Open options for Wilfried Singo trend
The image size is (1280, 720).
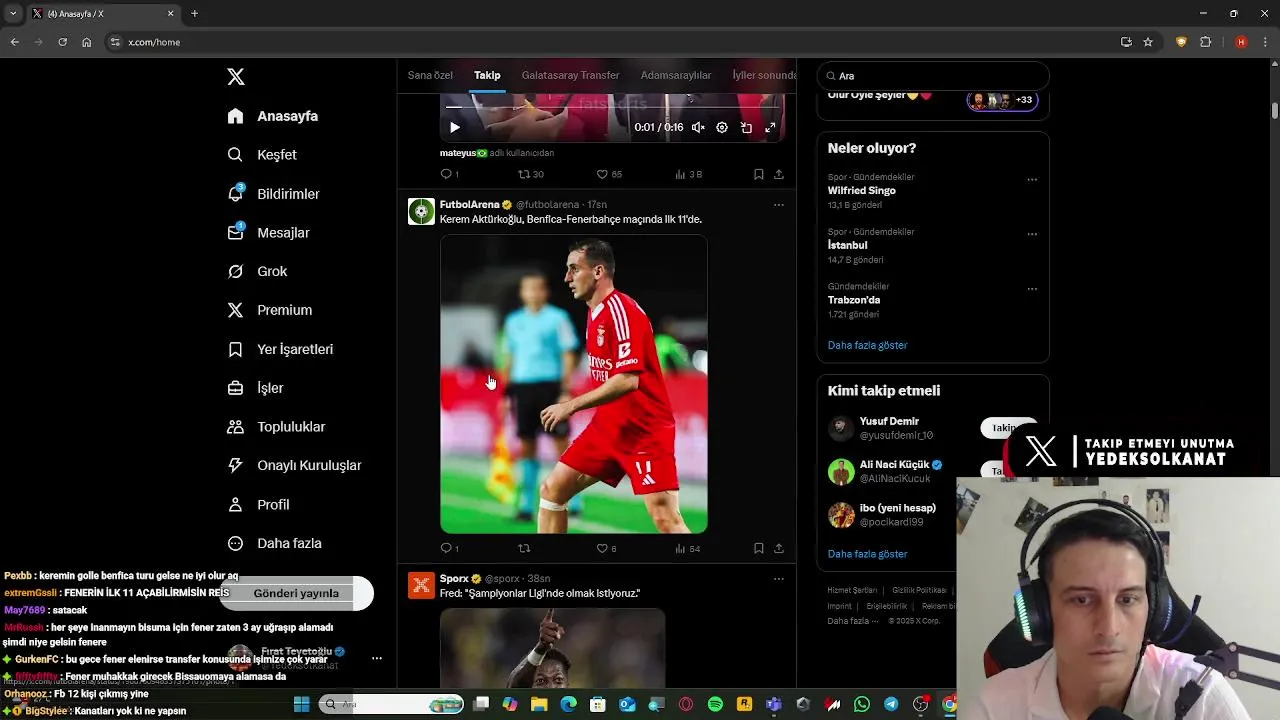1032,180
